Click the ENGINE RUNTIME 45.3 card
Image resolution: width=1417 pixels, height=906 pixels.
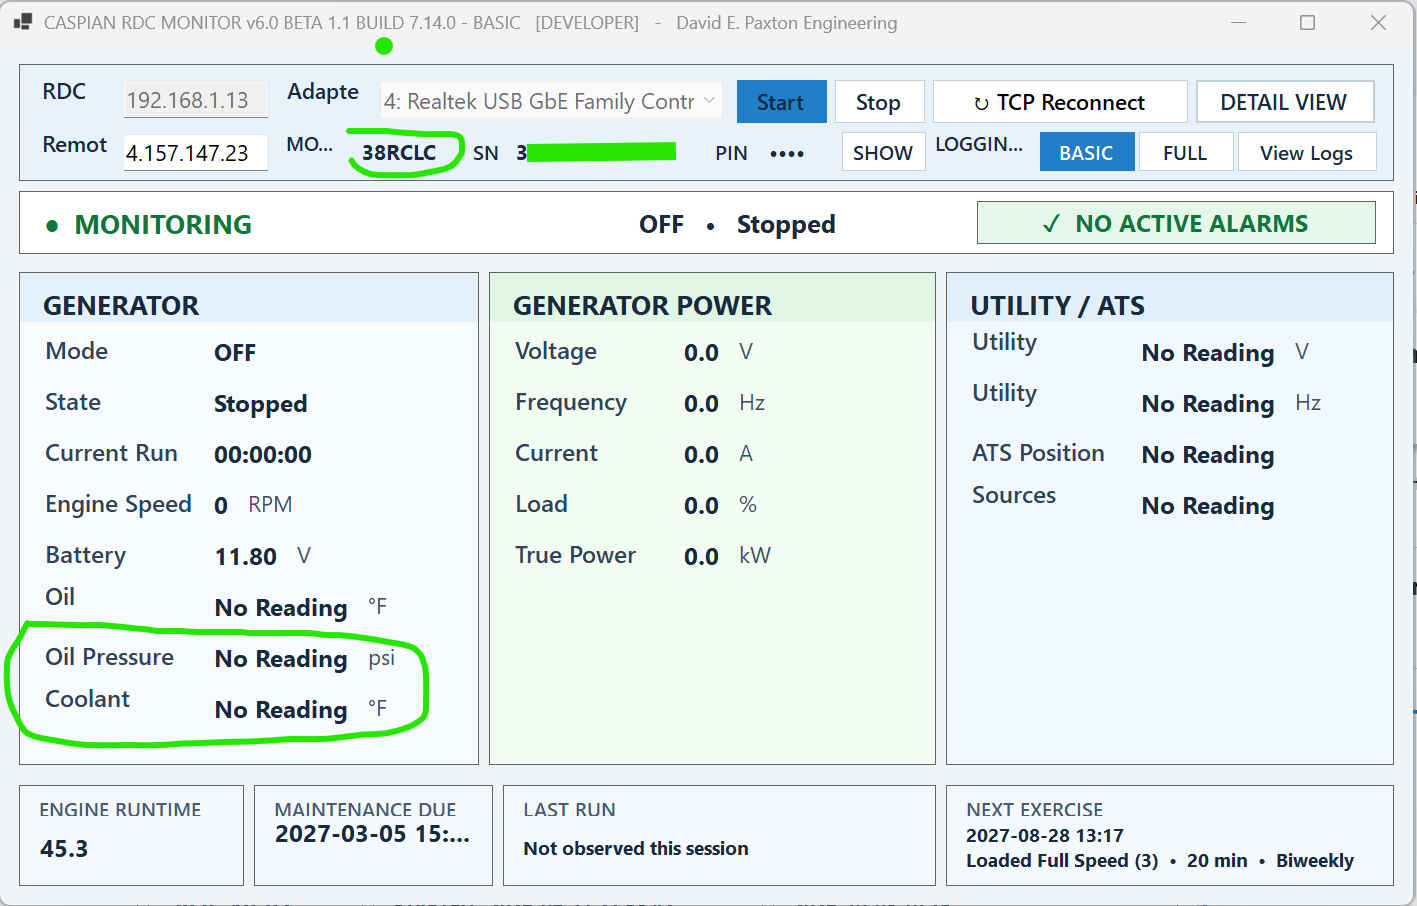click(x=131, y=835)
